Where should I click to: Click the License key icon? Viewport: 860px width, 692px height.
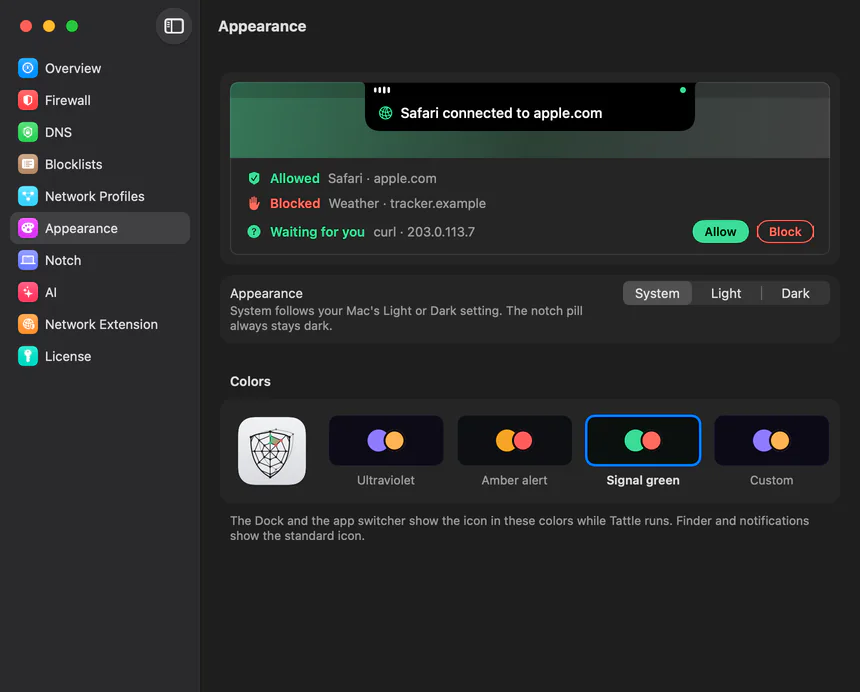click(x=28, y=356)
